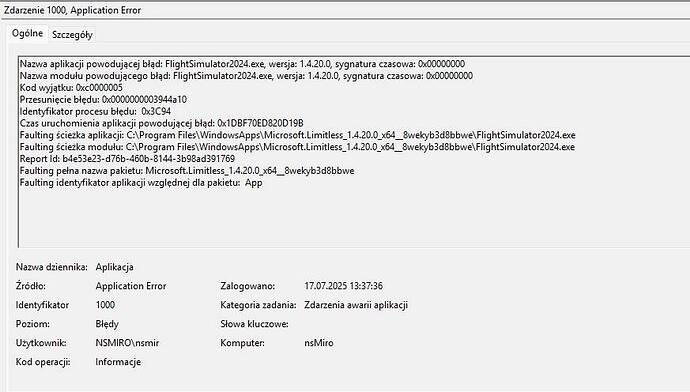
Task: Click the 'Poziom:' label
Action: pyautogui.click(x=33, y=324)
